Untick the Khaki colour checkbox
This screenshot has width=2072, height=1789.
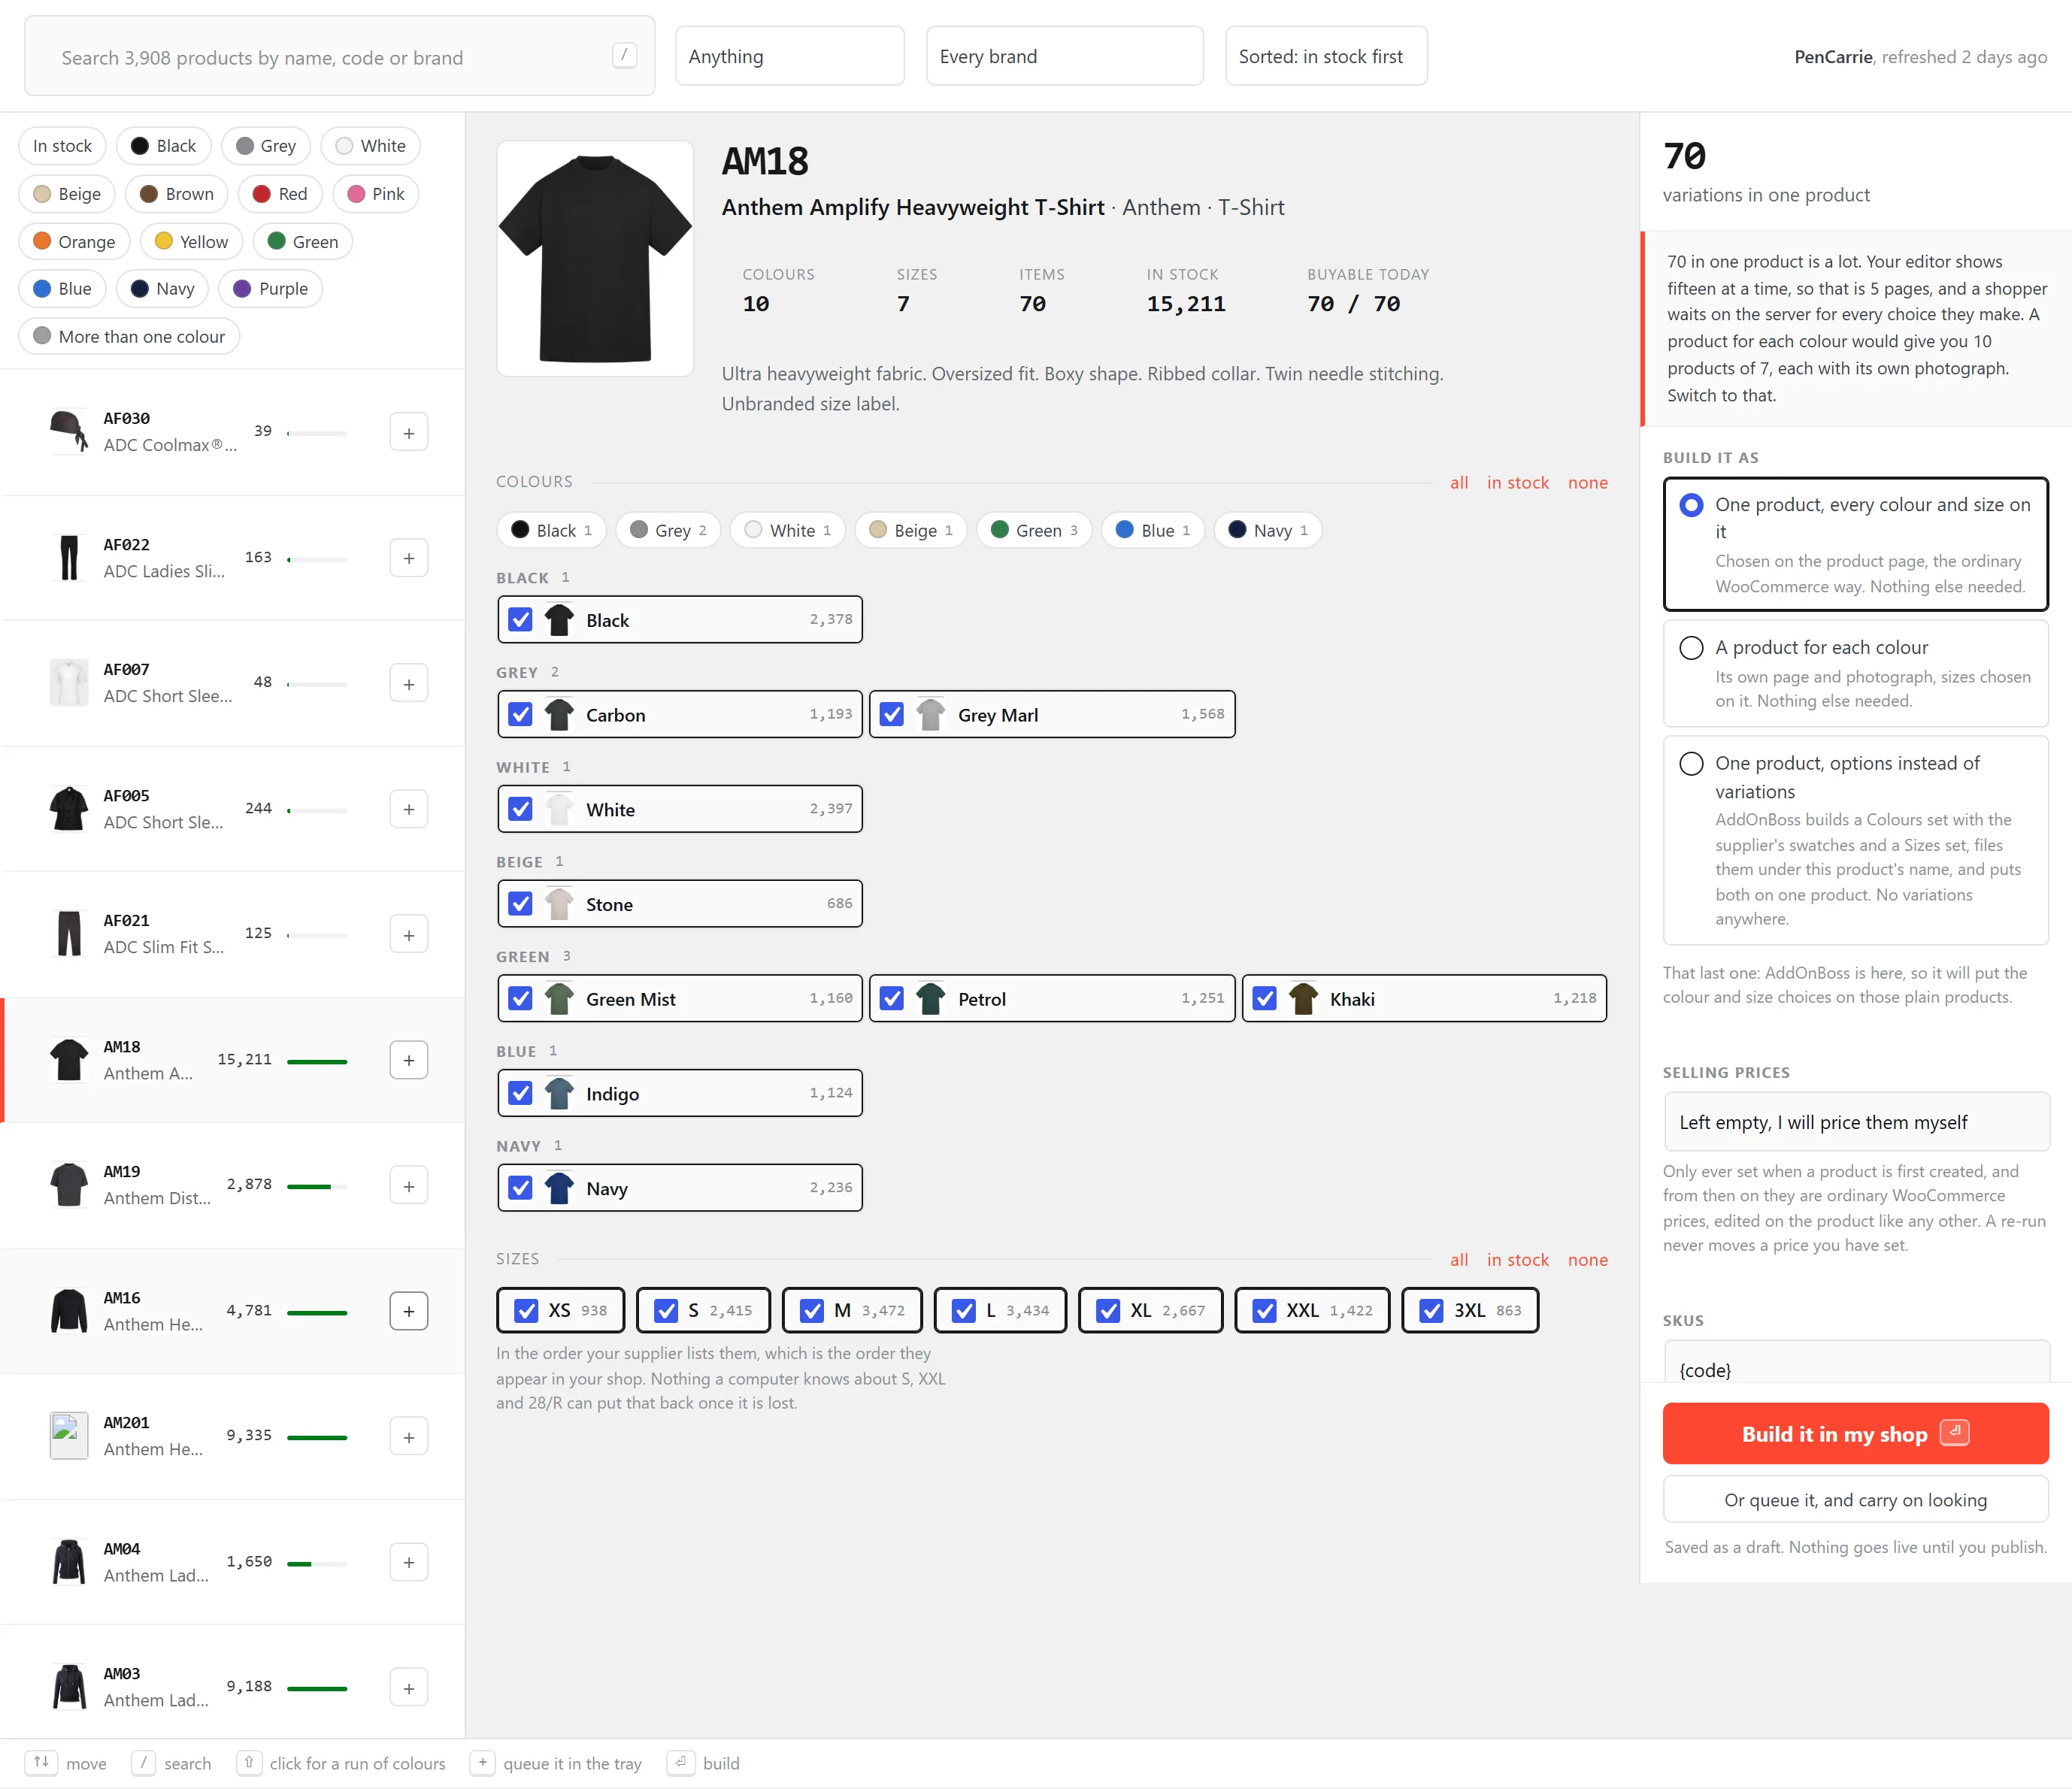[x=1264, y=999]
